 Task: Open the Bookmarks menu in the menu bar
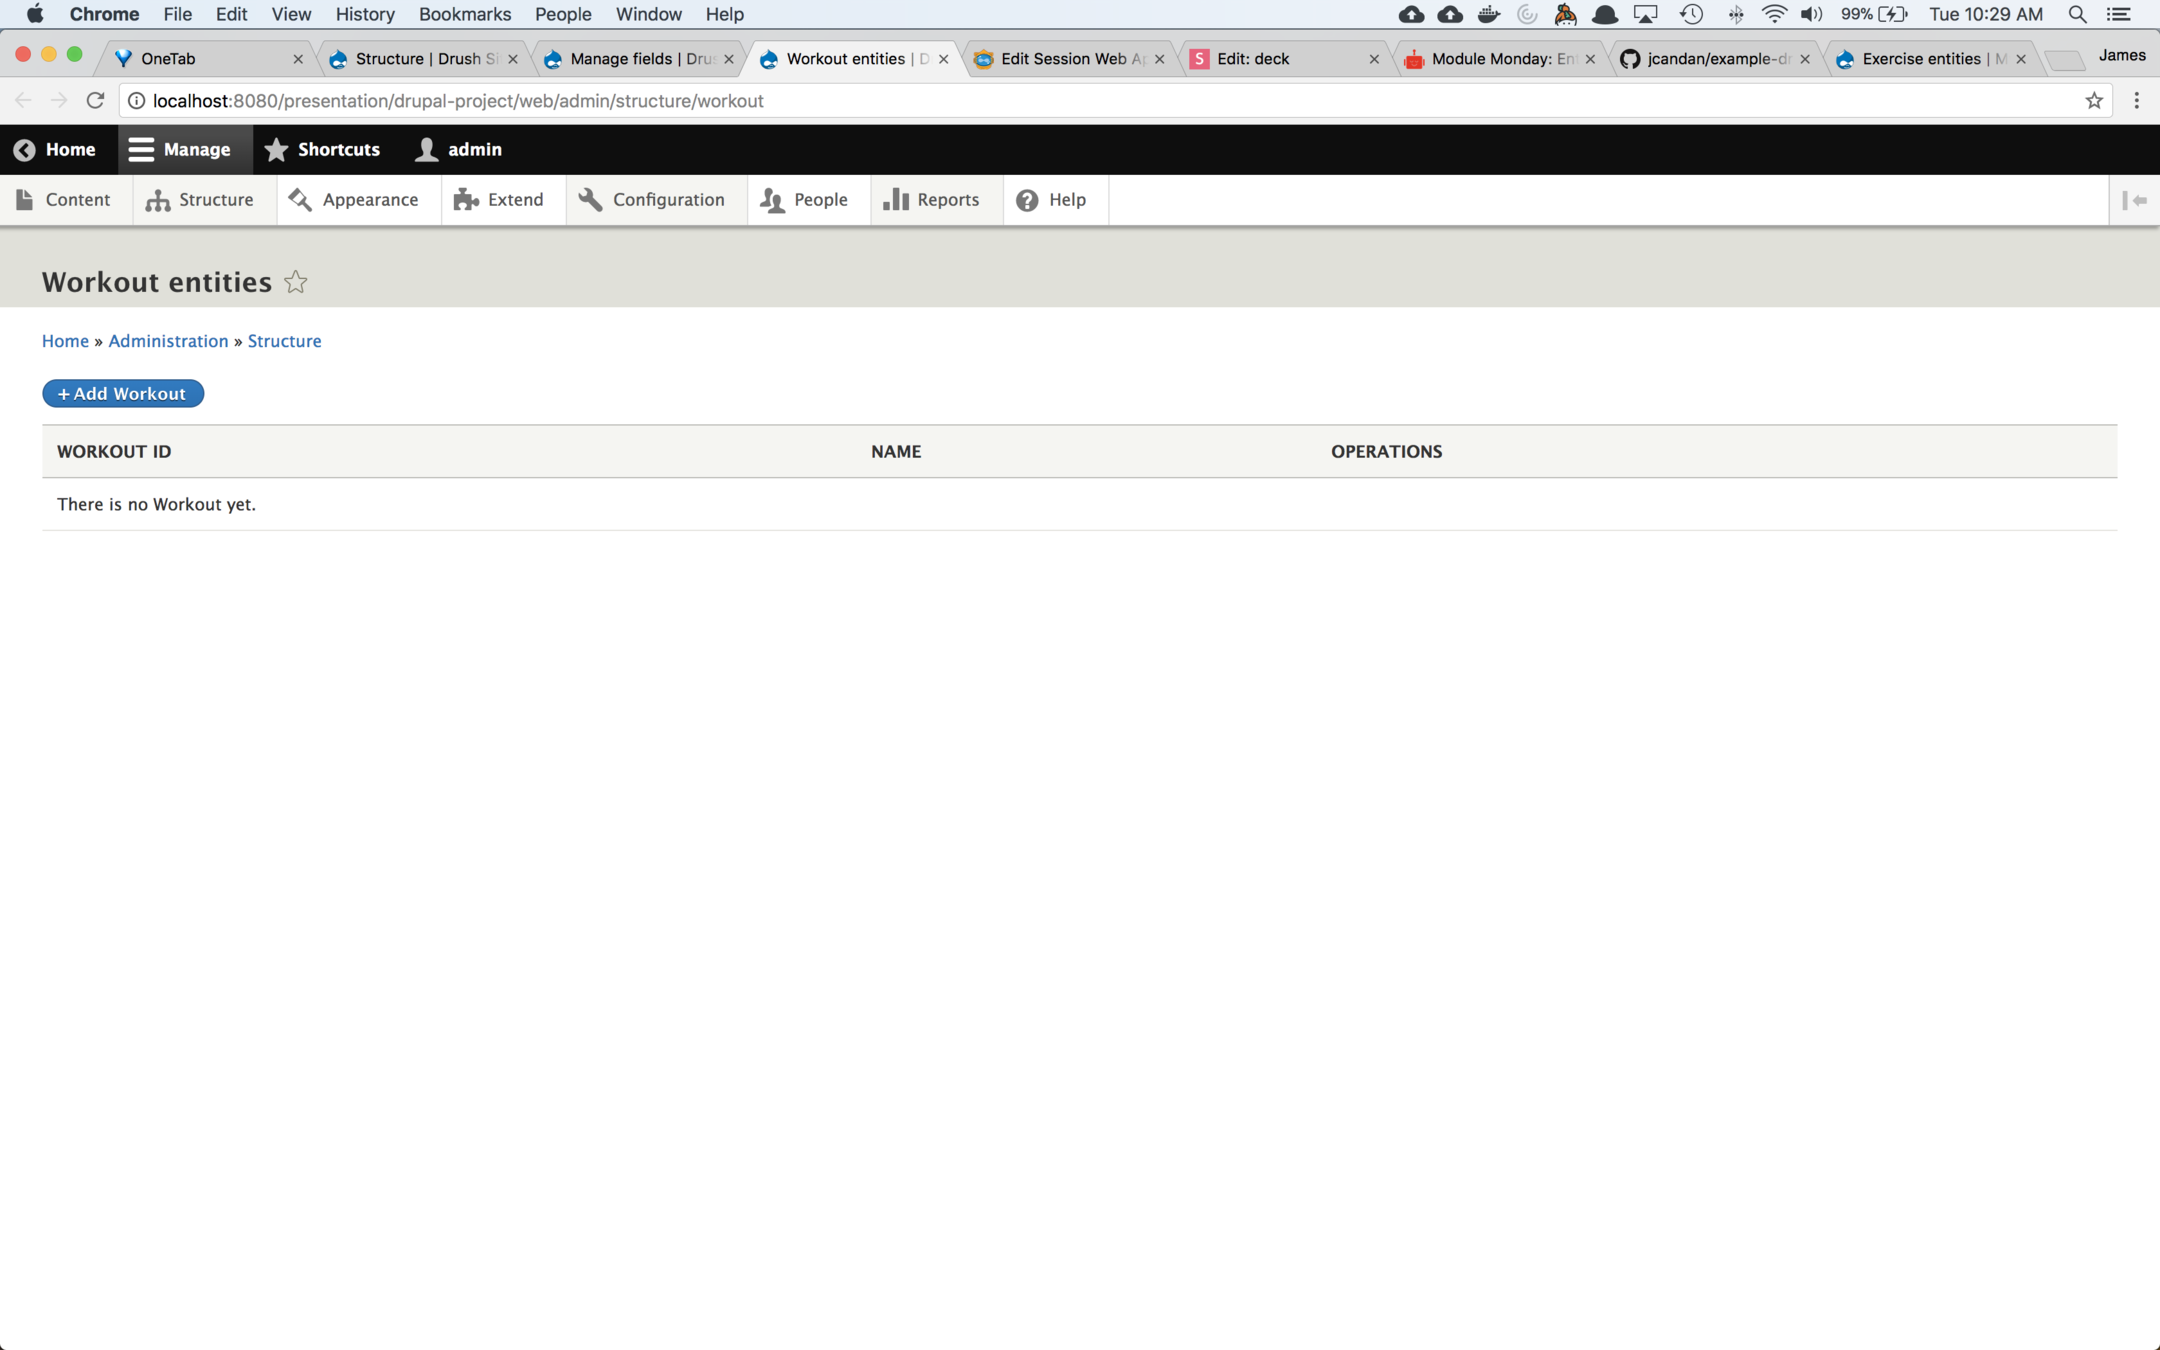464,14
